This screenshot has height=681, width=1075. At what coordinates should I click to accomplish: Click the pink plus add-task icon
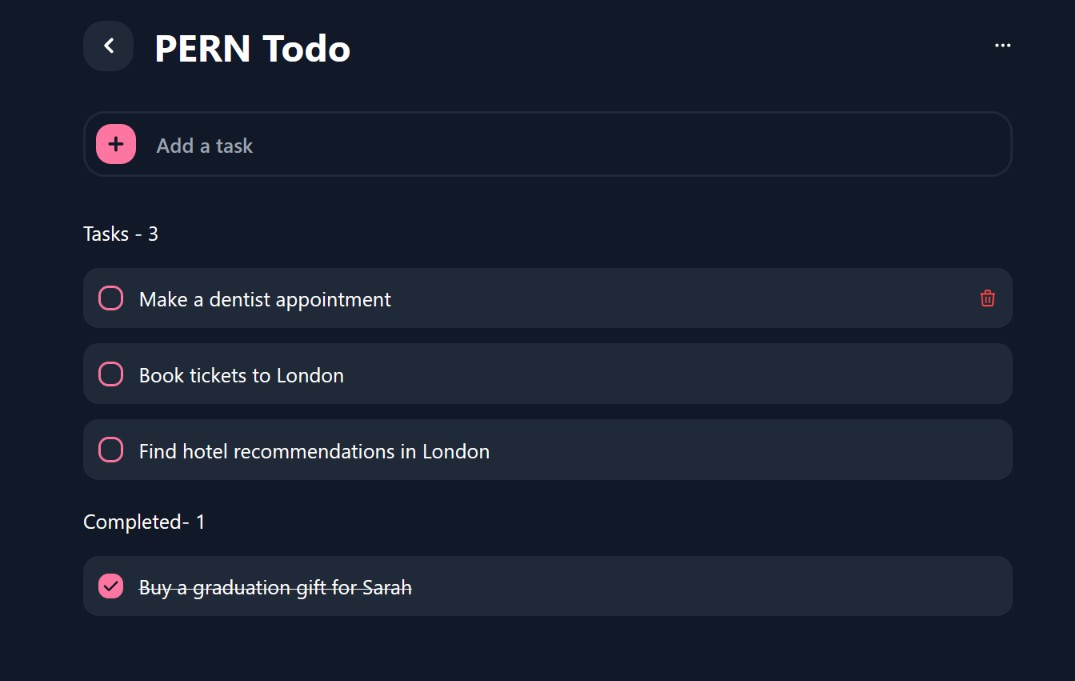point(115,144)
